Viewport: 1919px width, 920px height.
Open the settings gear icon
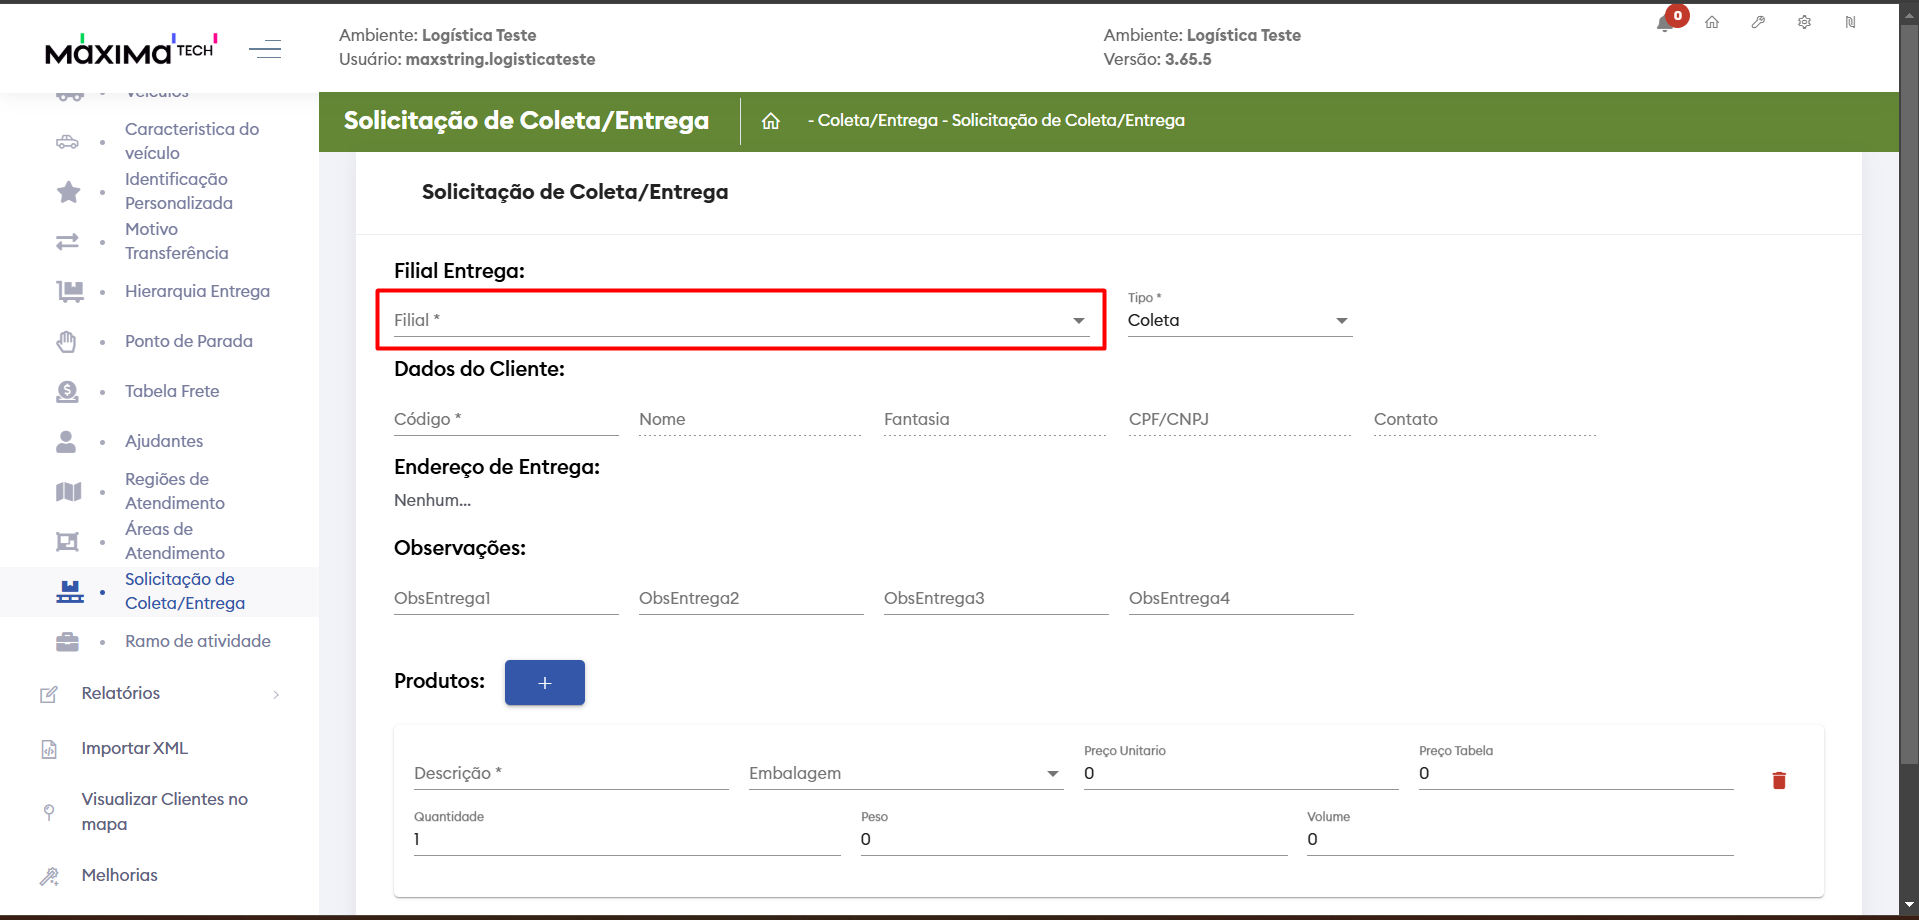click(x=1804, y=22)
